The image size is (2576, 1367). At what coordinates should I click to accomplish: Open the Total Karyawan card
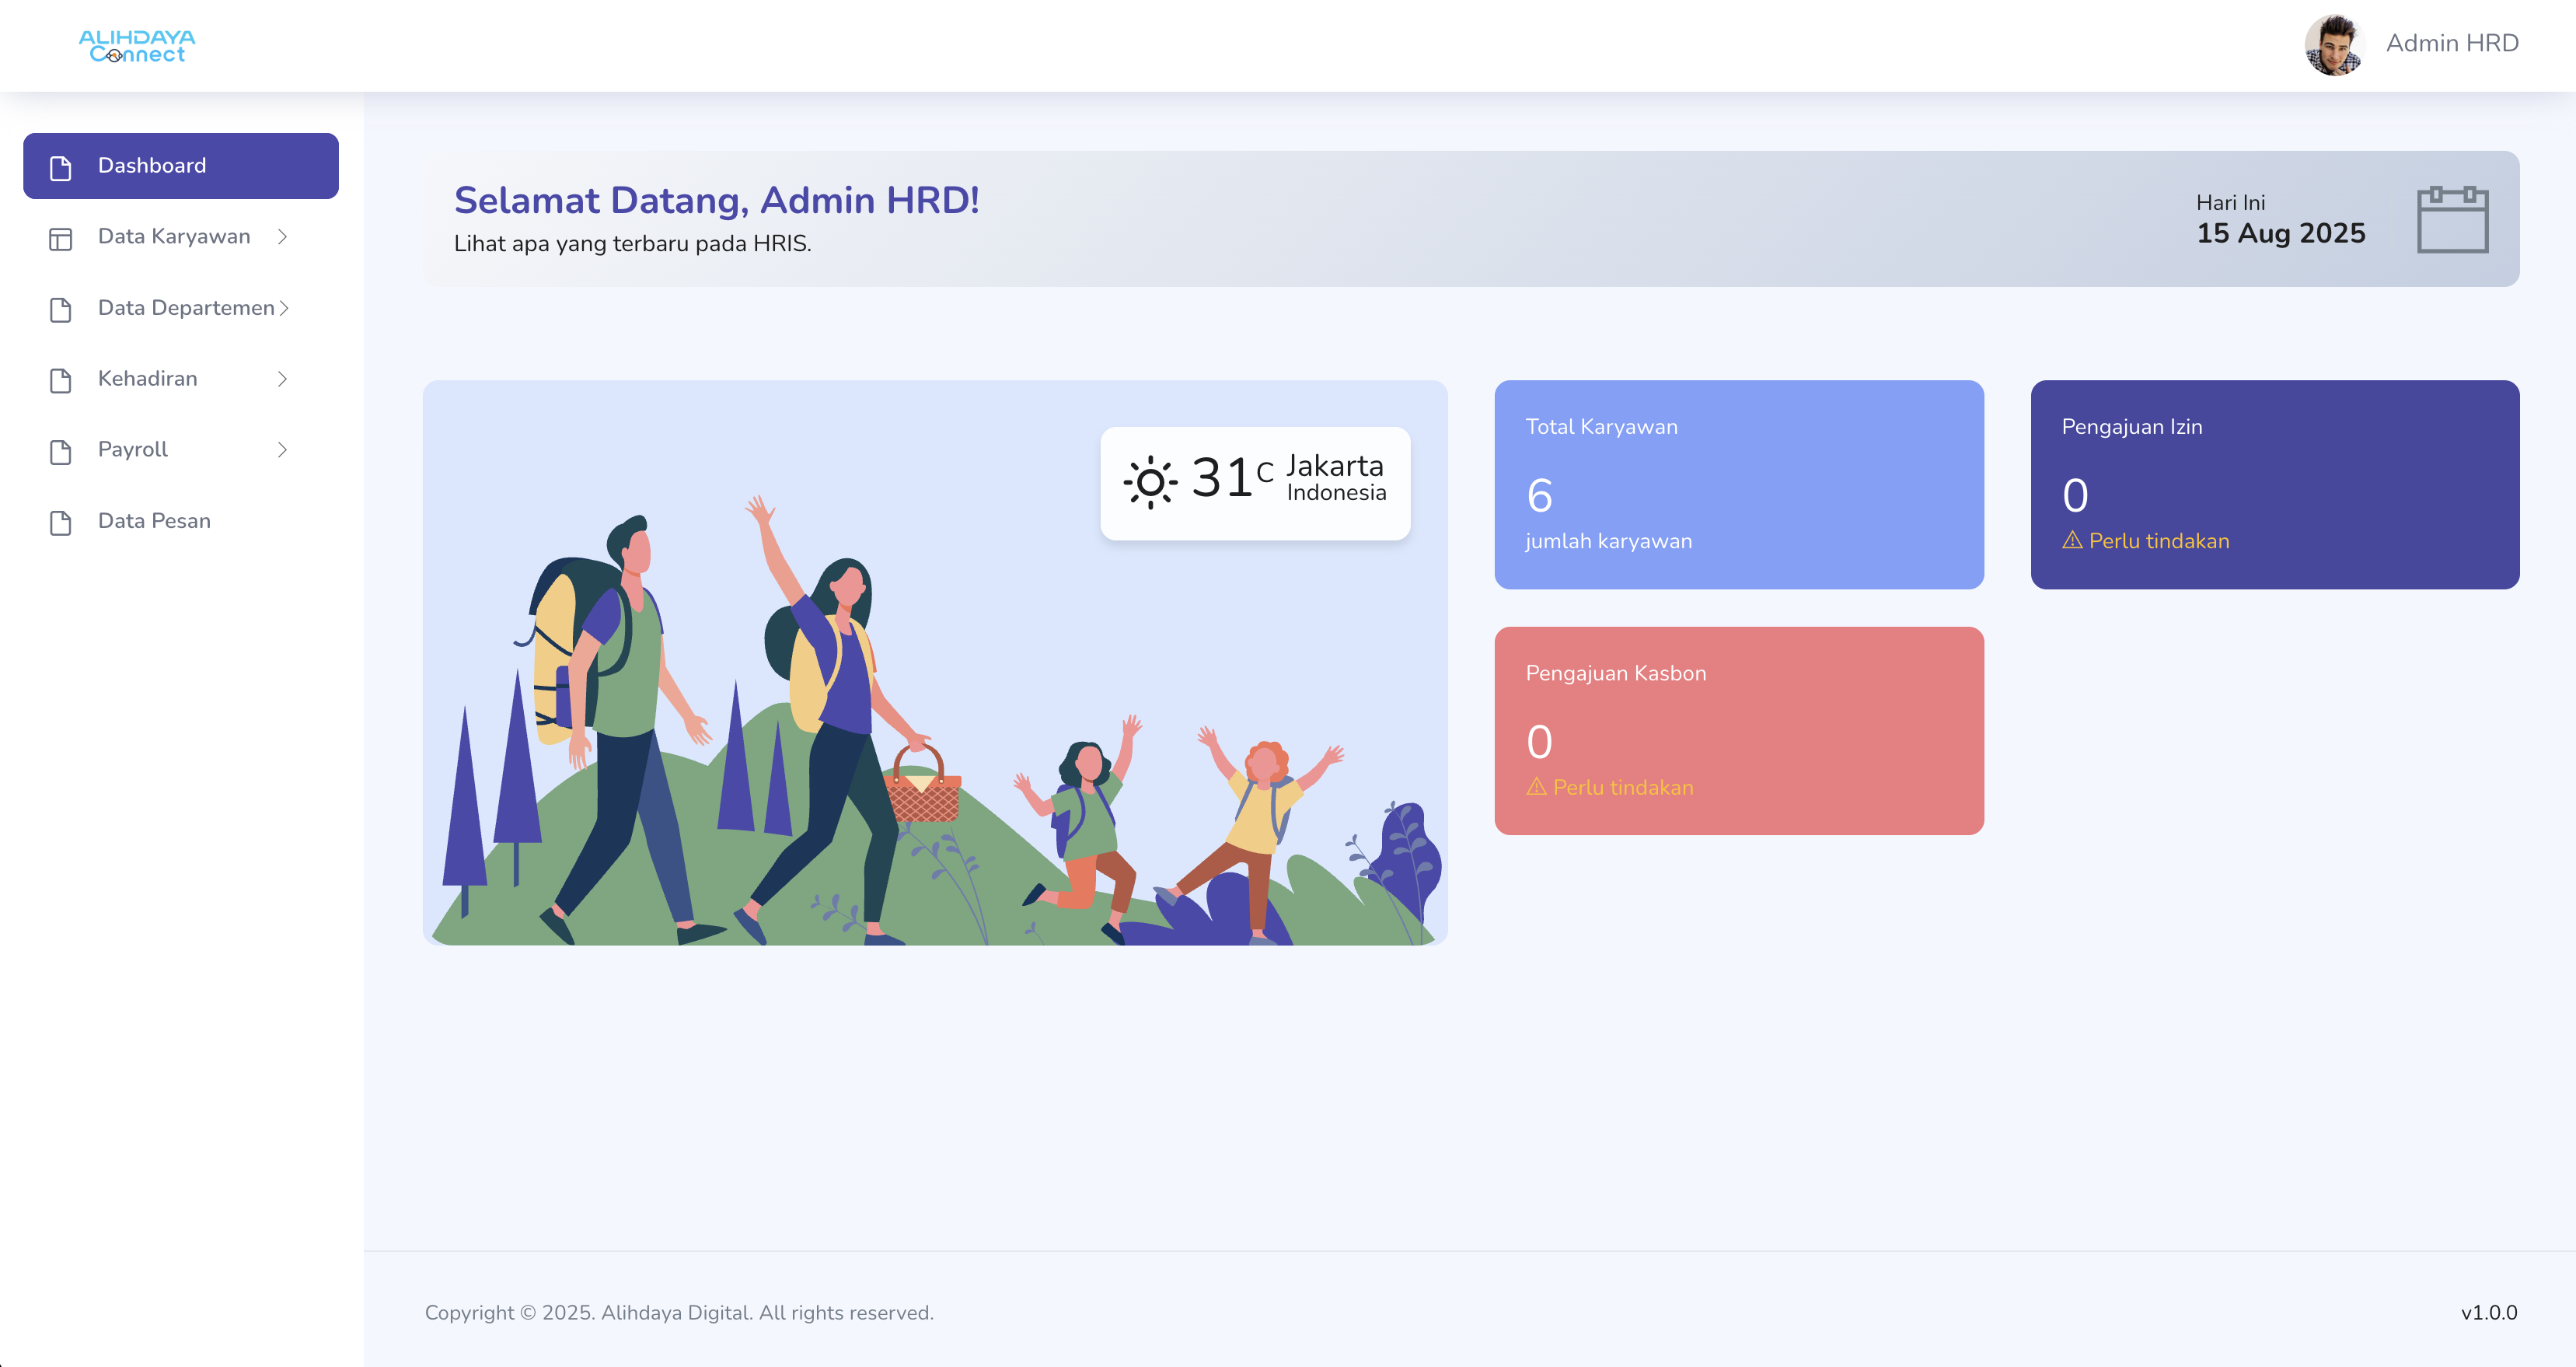tap(1738, 484)
